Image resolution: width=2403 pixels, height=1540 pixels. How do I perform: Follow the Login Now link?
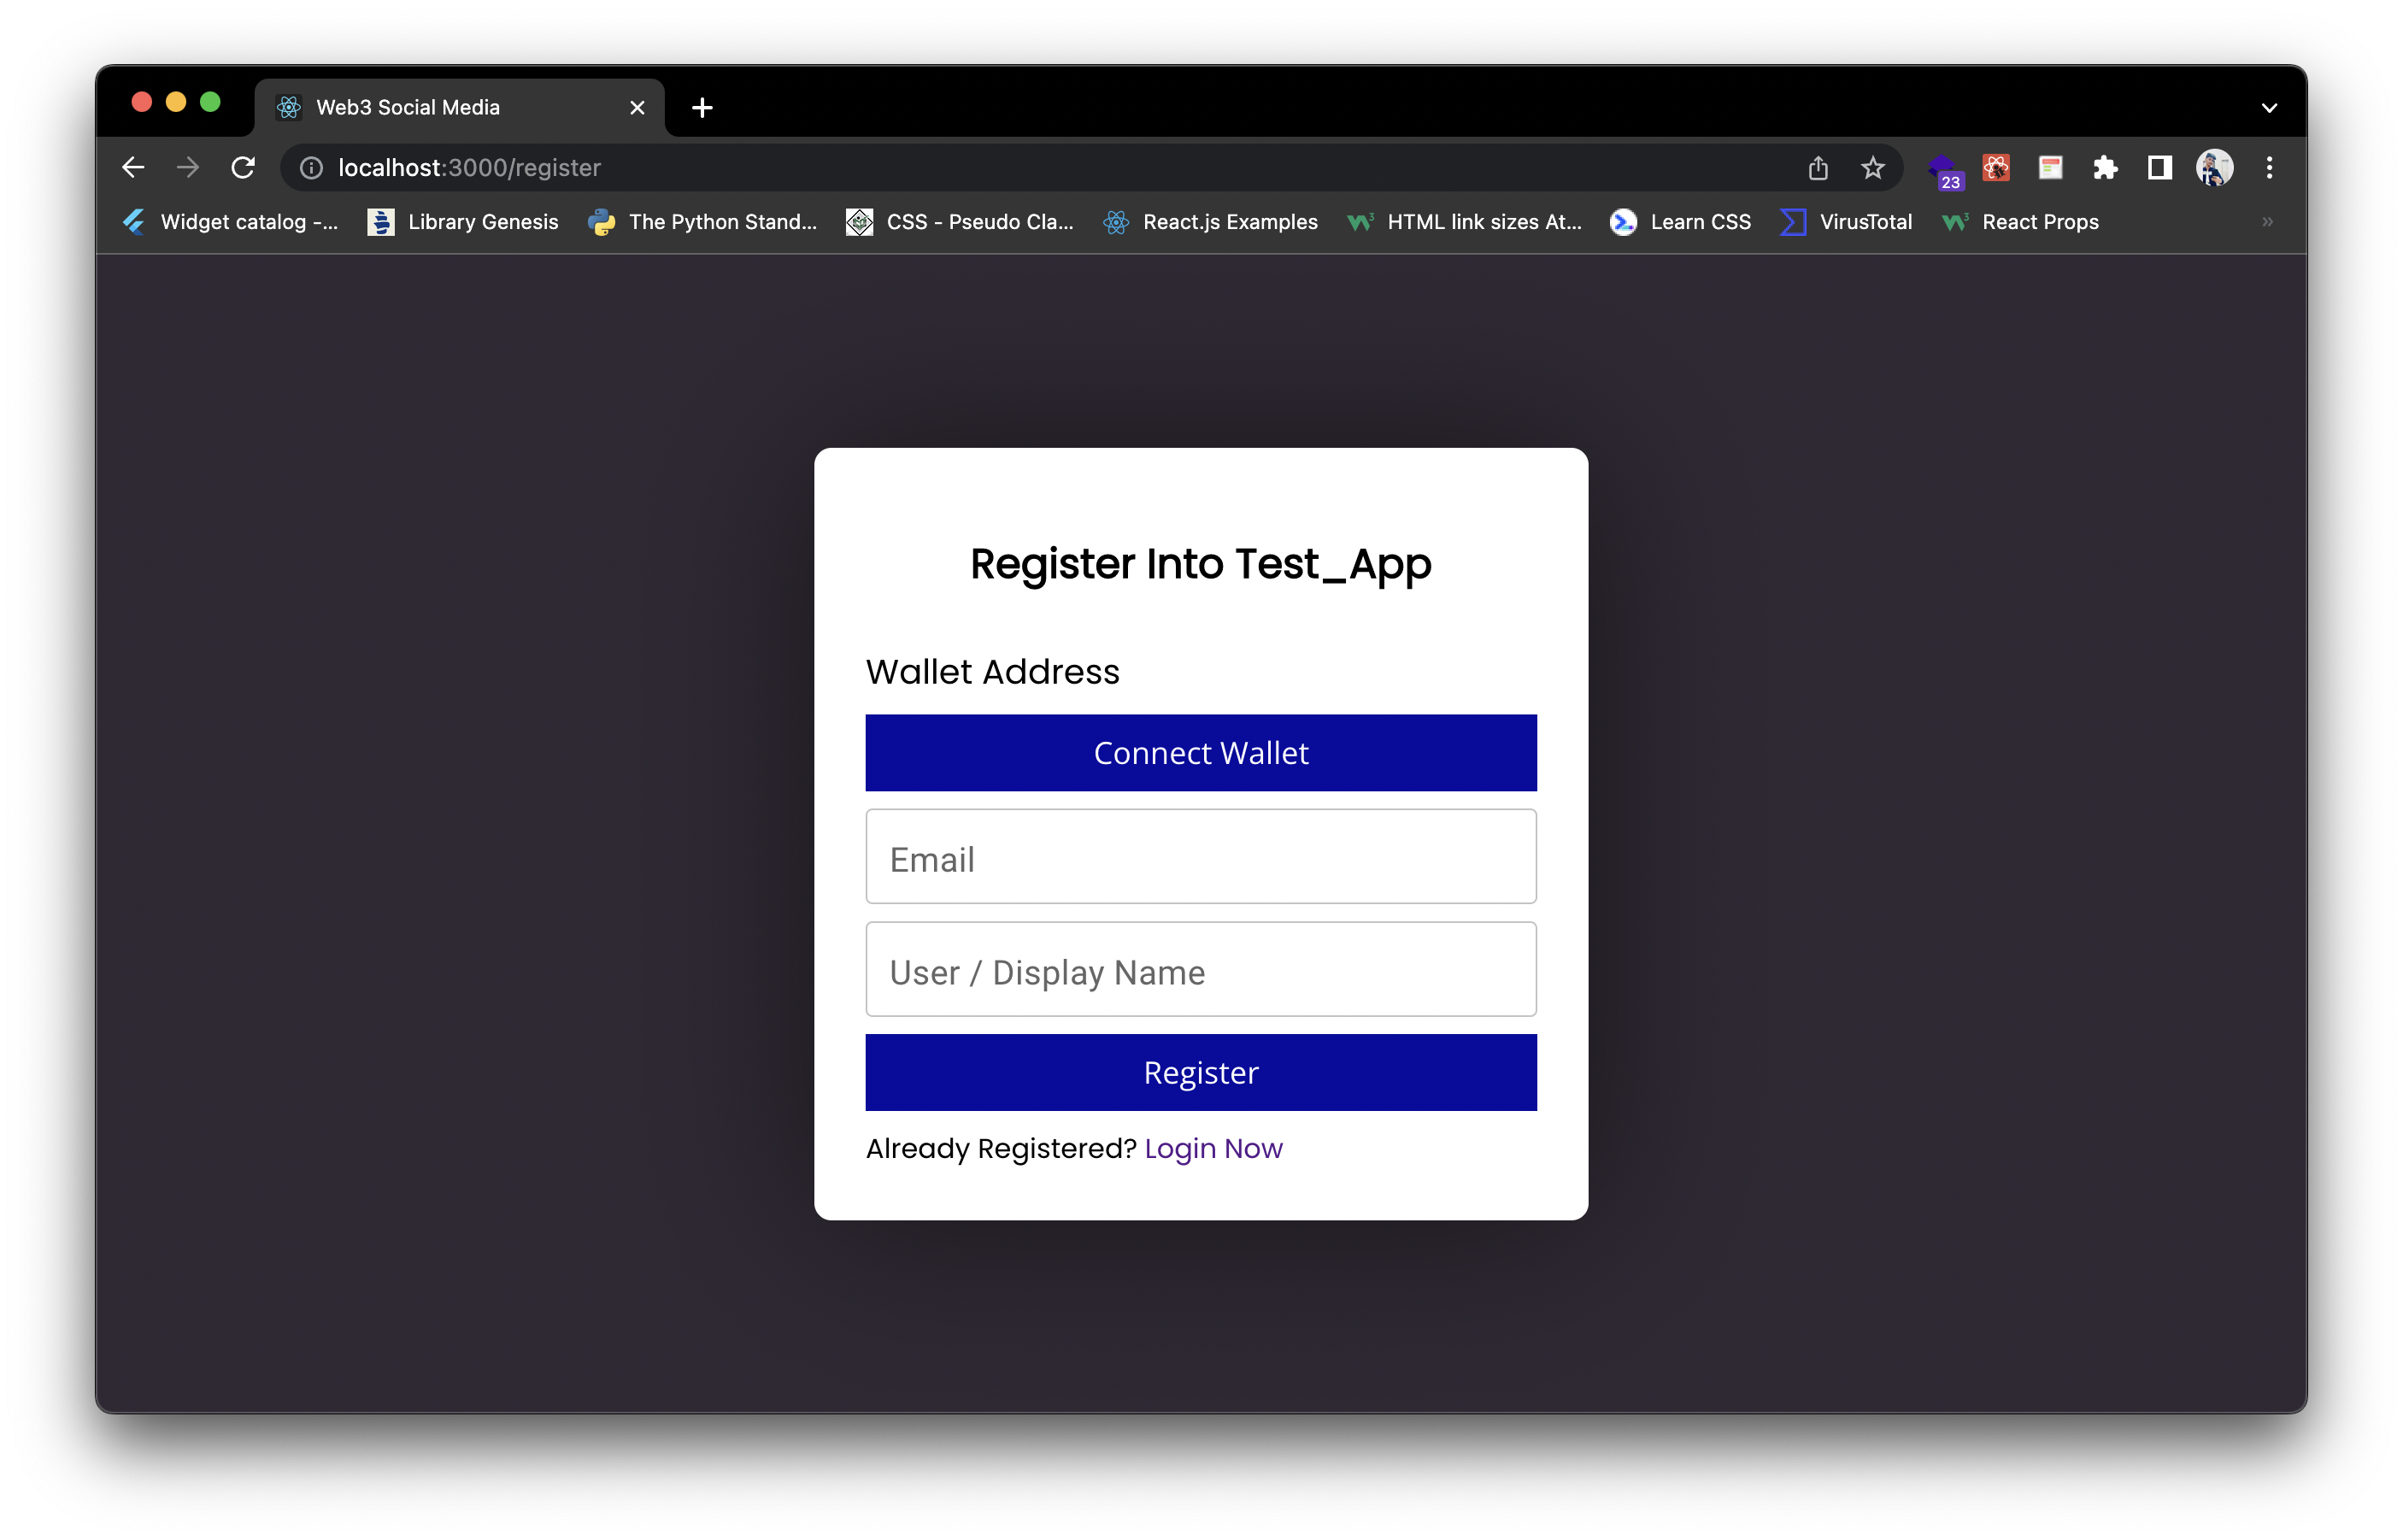pyautogui.click(x=1213, y=1148)
